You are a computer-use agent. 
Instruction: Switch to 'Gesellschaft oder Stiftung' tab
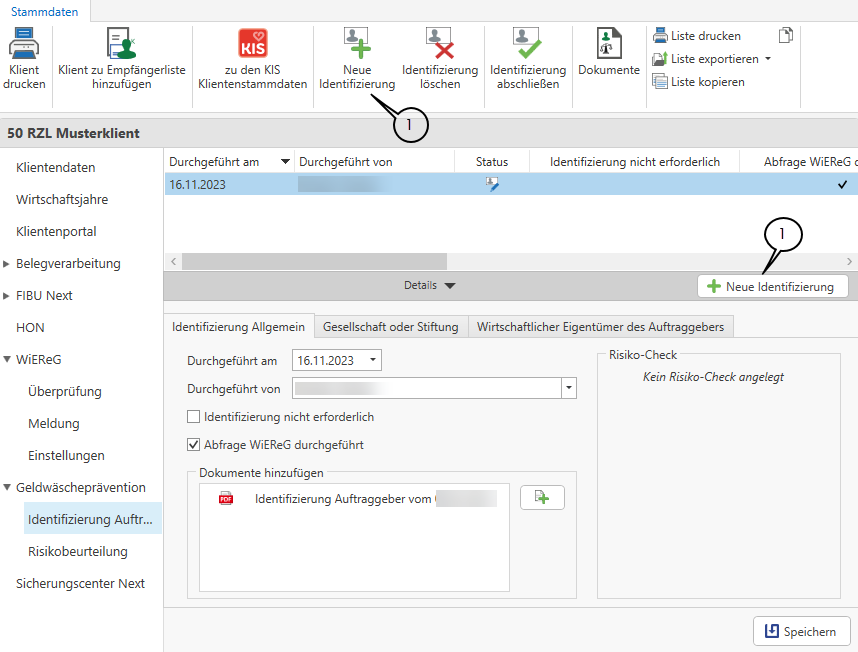pyautogui.click(x=390, y=327)
